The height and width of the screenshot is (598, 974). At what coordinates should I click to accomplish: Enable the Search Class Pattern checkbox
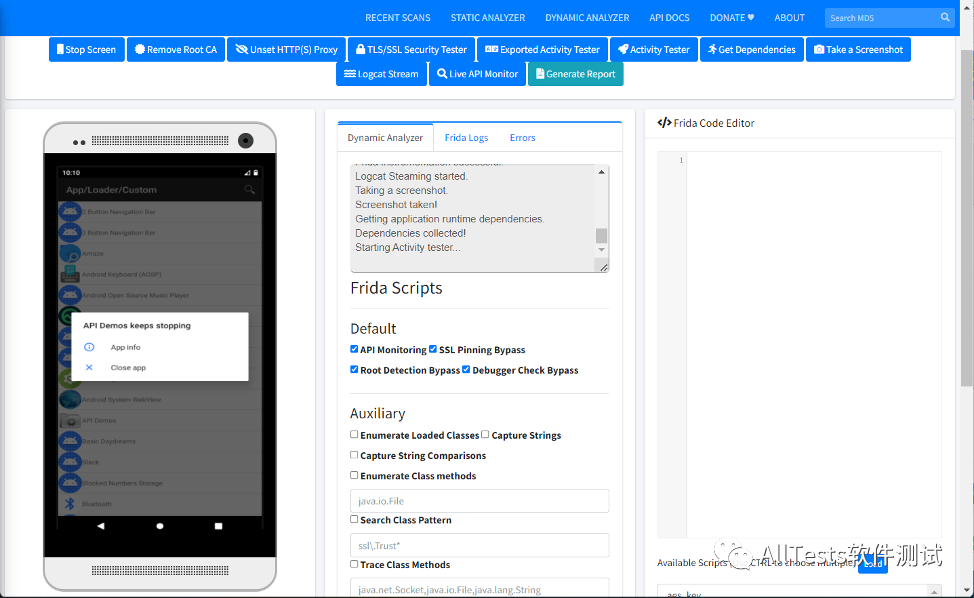(x=354, y=519)
